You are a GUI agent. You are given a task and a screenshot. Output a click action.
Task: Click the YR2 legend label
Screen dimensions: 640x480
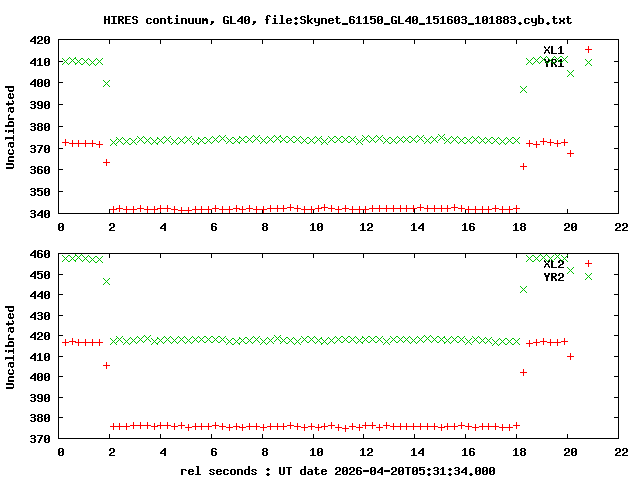tap(553, 278)
